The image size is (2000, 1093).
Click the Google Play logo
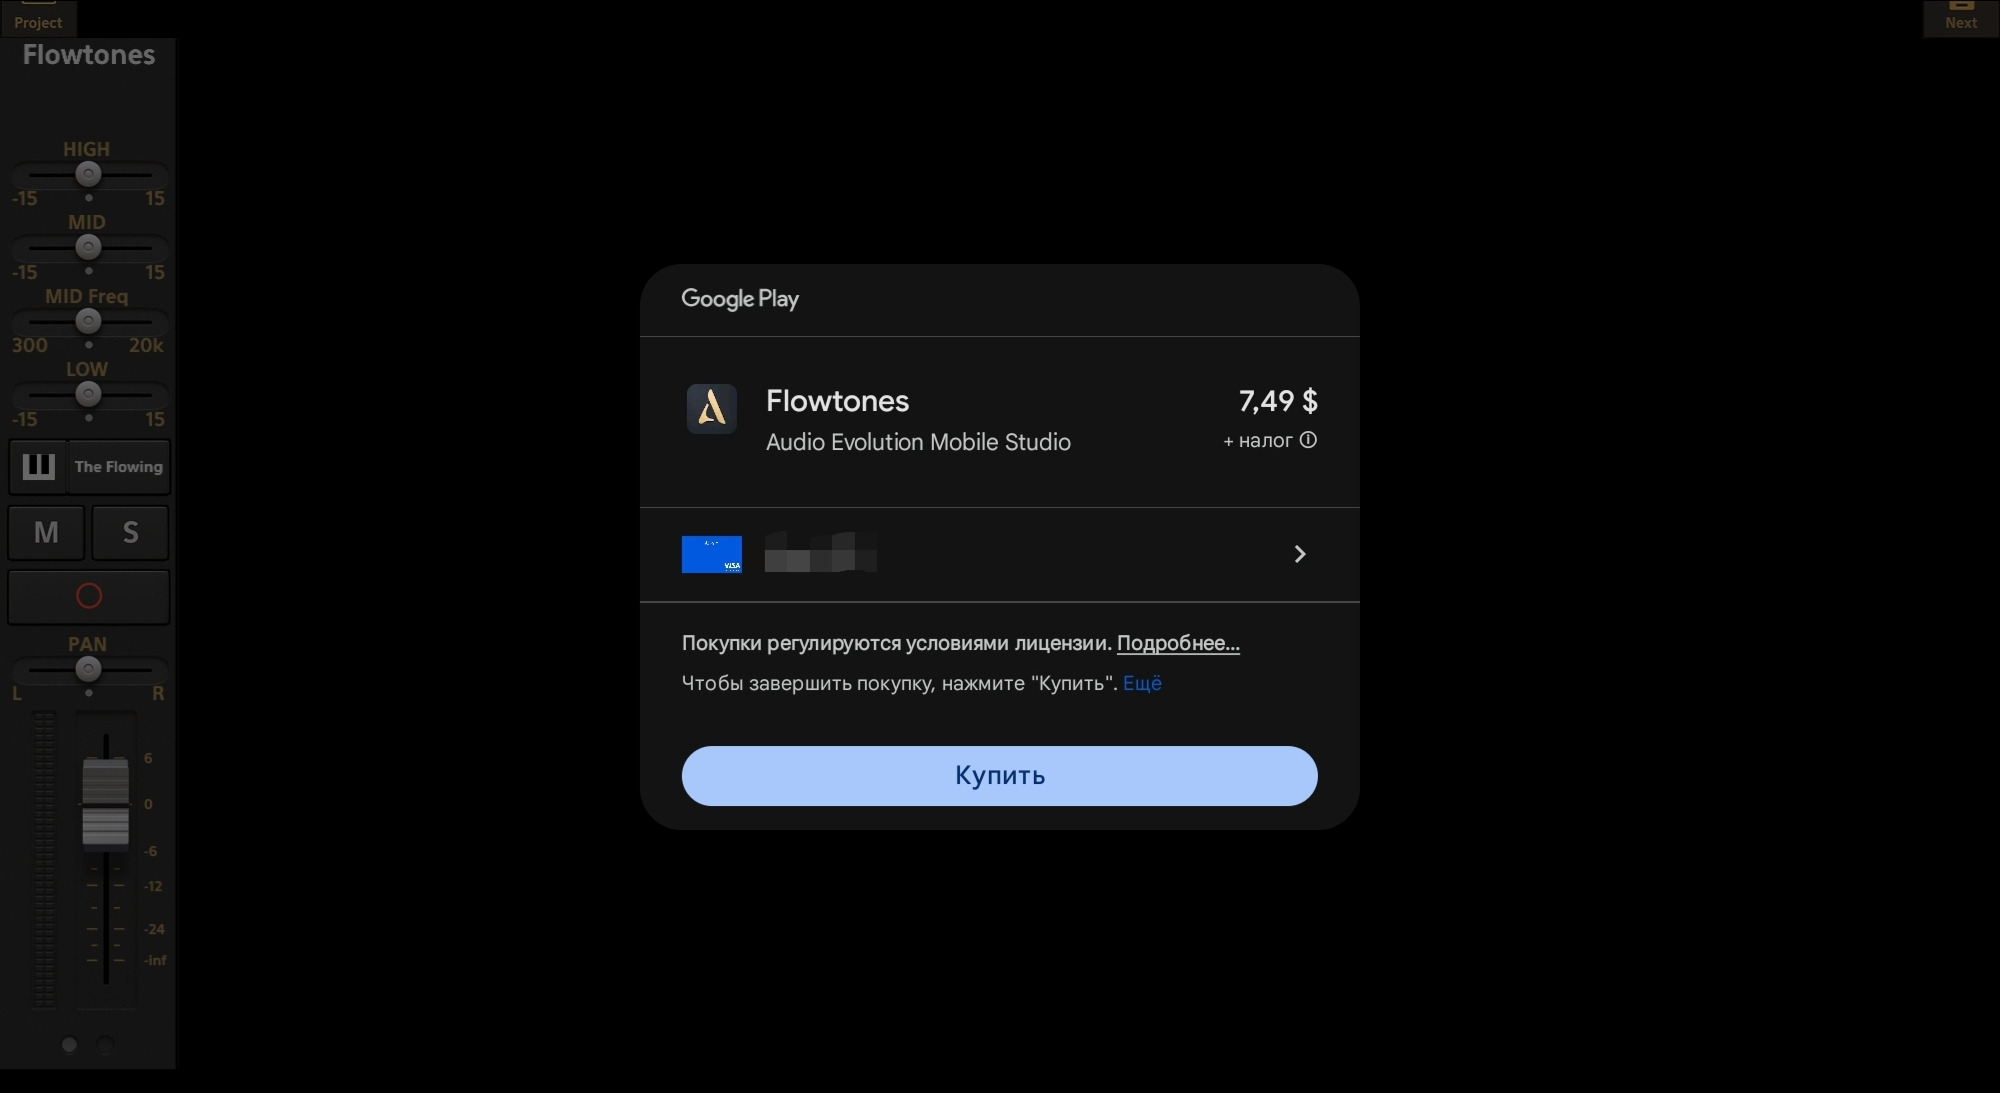740,299
